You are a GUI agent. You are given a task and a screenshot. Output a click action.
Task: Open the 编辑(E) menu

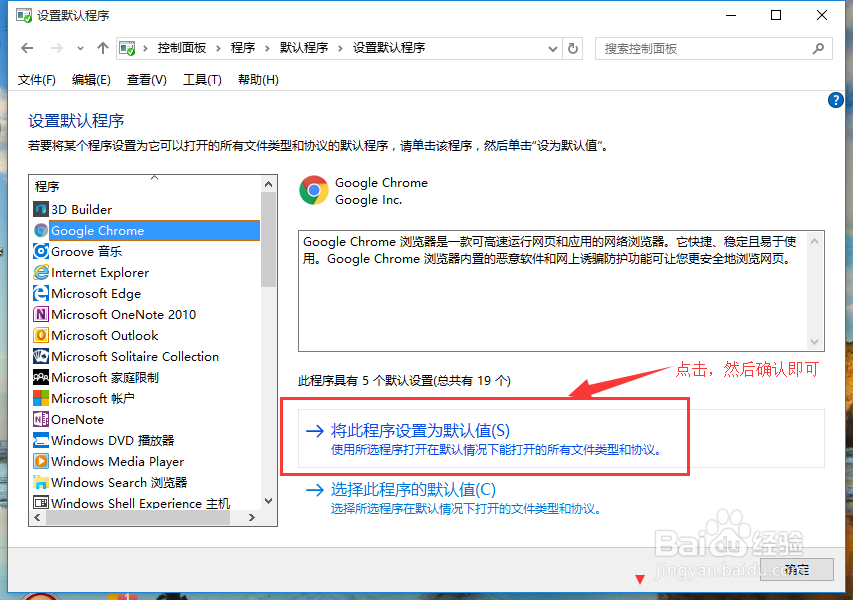pyautogui.click(x=91, y=80)
